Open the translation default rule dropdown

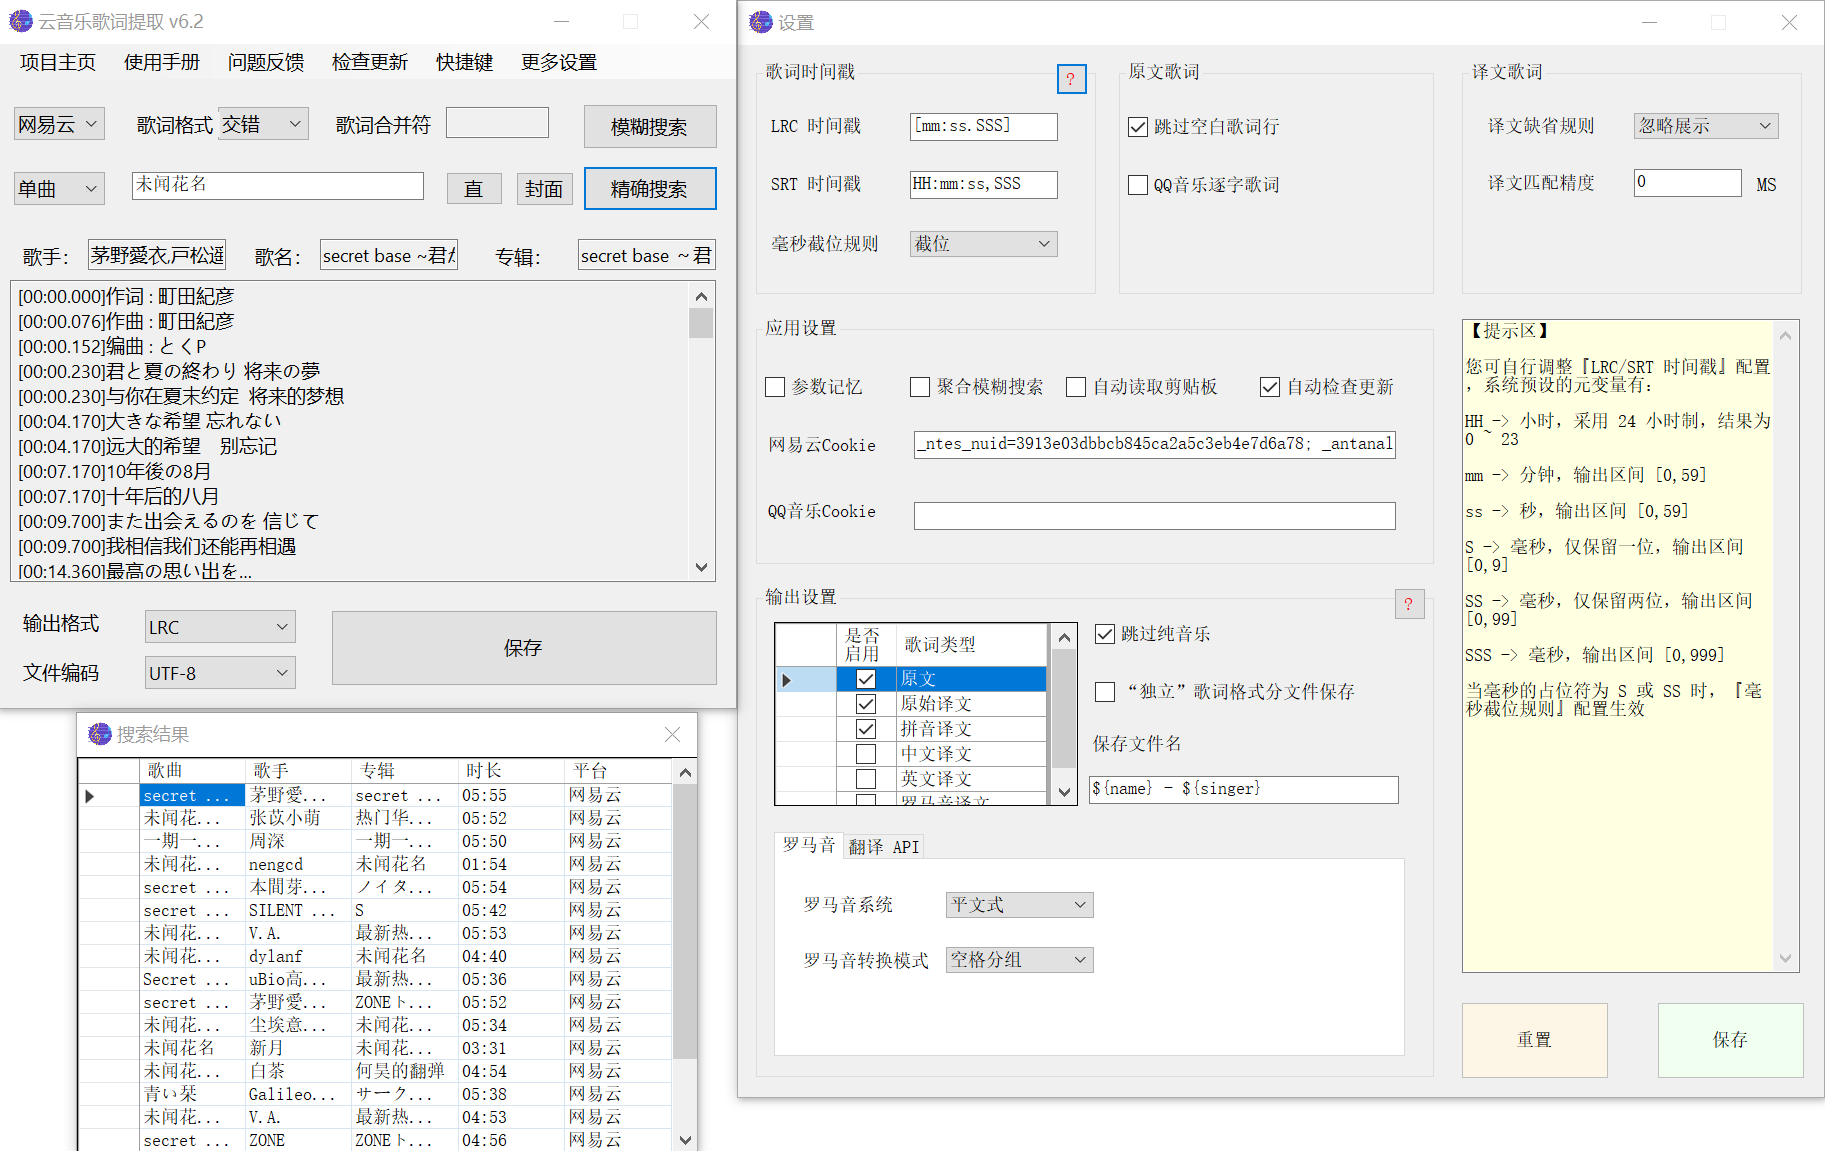(1706, 126)
